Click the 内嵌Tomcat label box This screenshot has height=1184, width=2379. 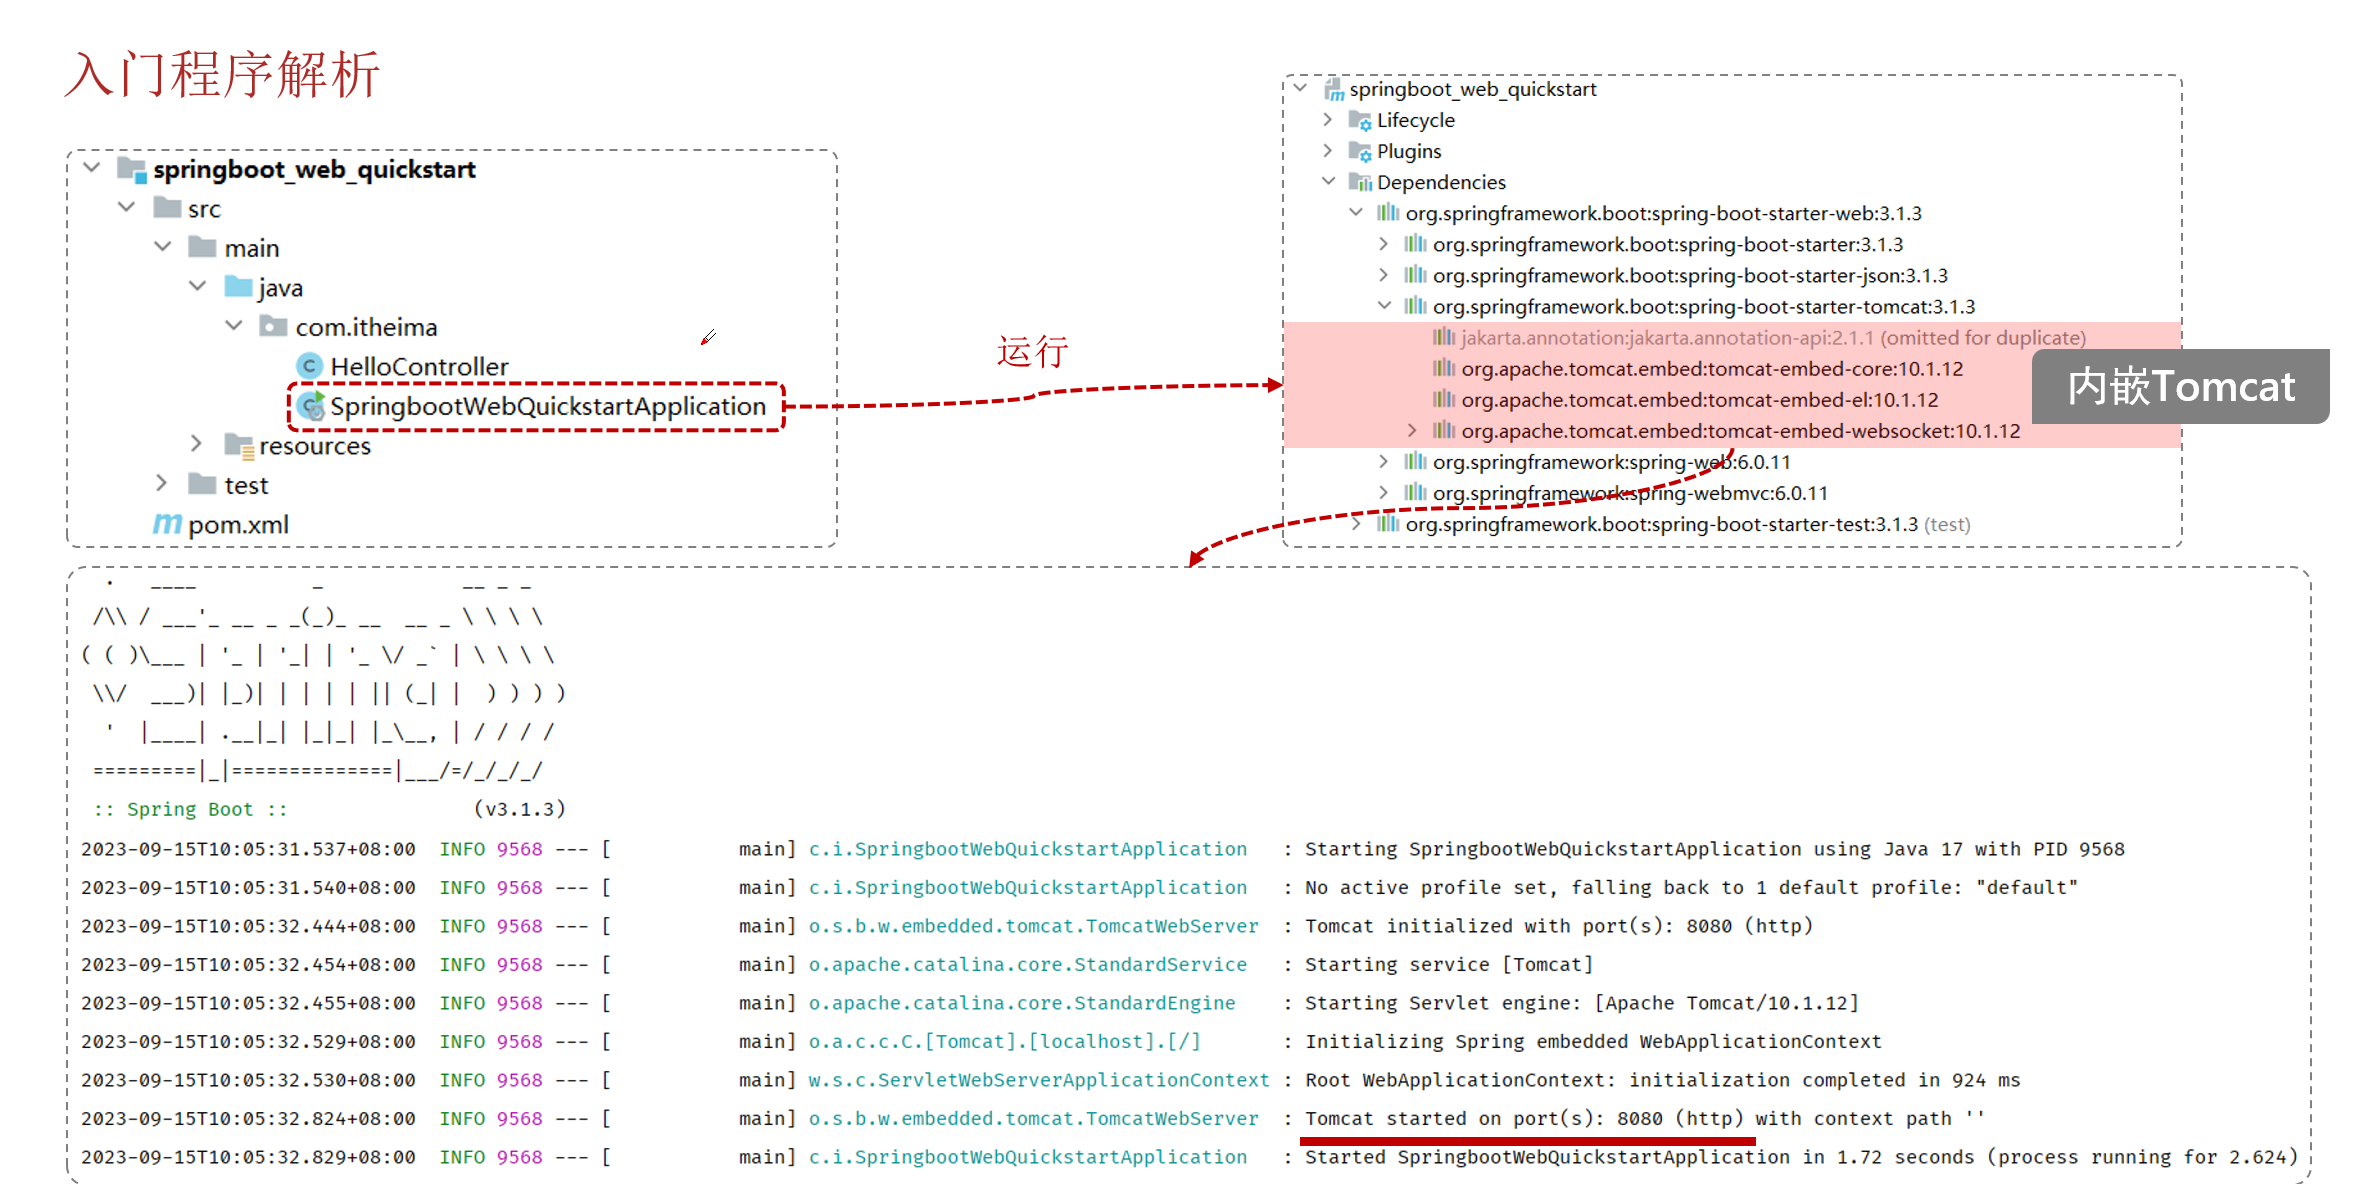click(x=2180, y=386)
